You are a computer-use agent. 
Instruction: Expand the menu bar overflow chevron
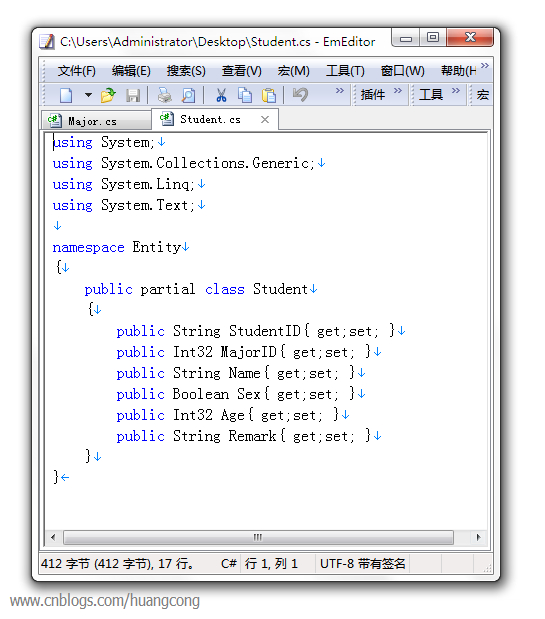coord(485,66)
